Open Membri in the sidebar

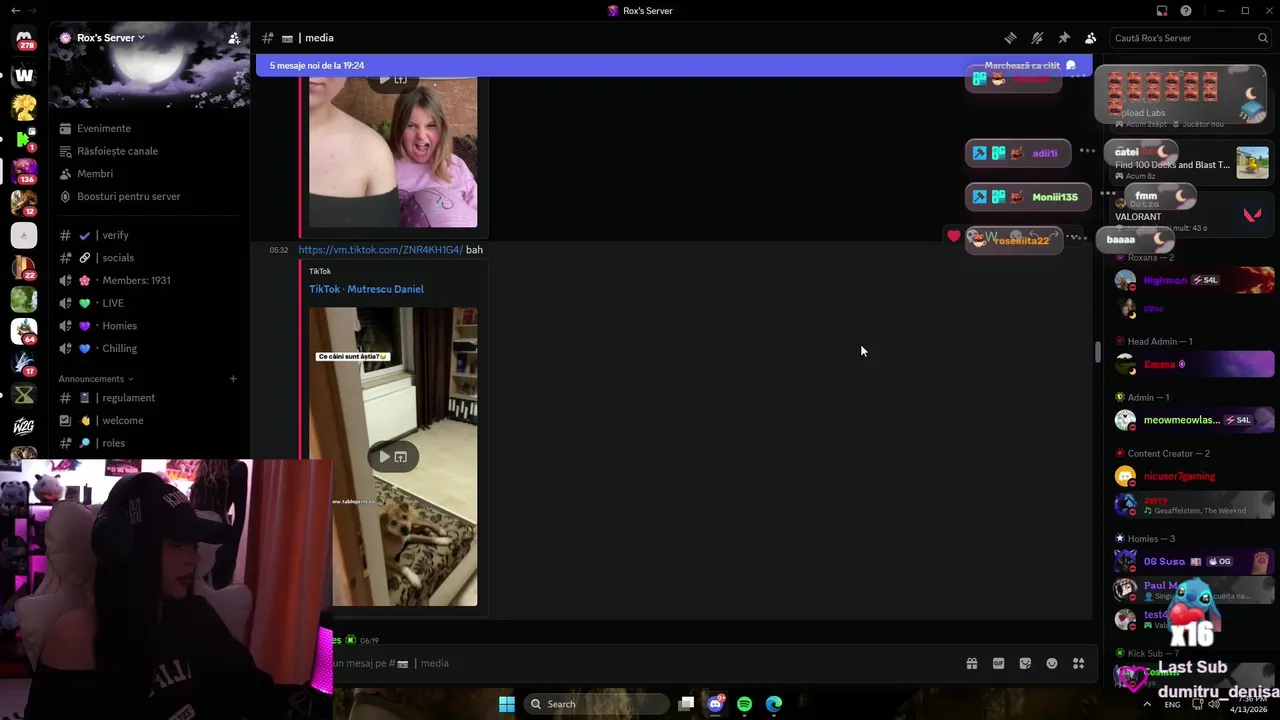[95, 174]
